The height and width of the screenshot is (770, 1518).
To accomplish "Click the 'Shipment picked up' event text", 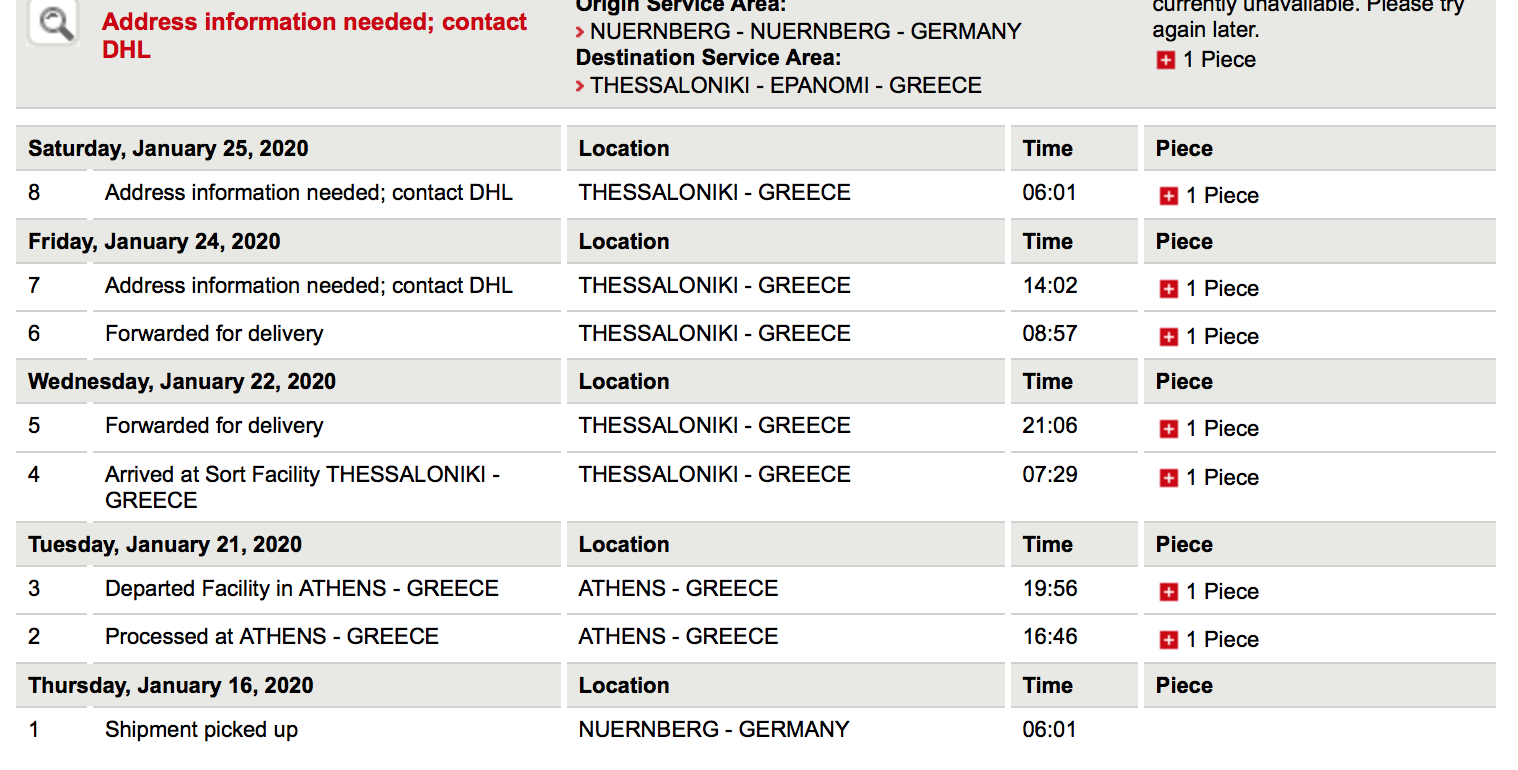I will (x=201, y=730).
